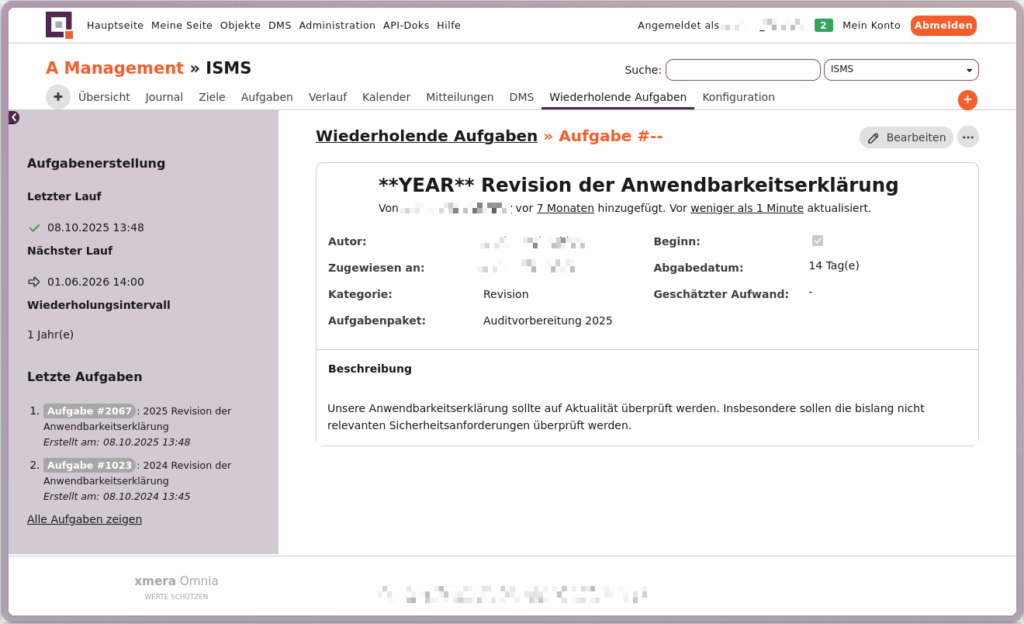Click the Abmelden logout button
This screenshot has width=1024, height=624.
(942, 25)
